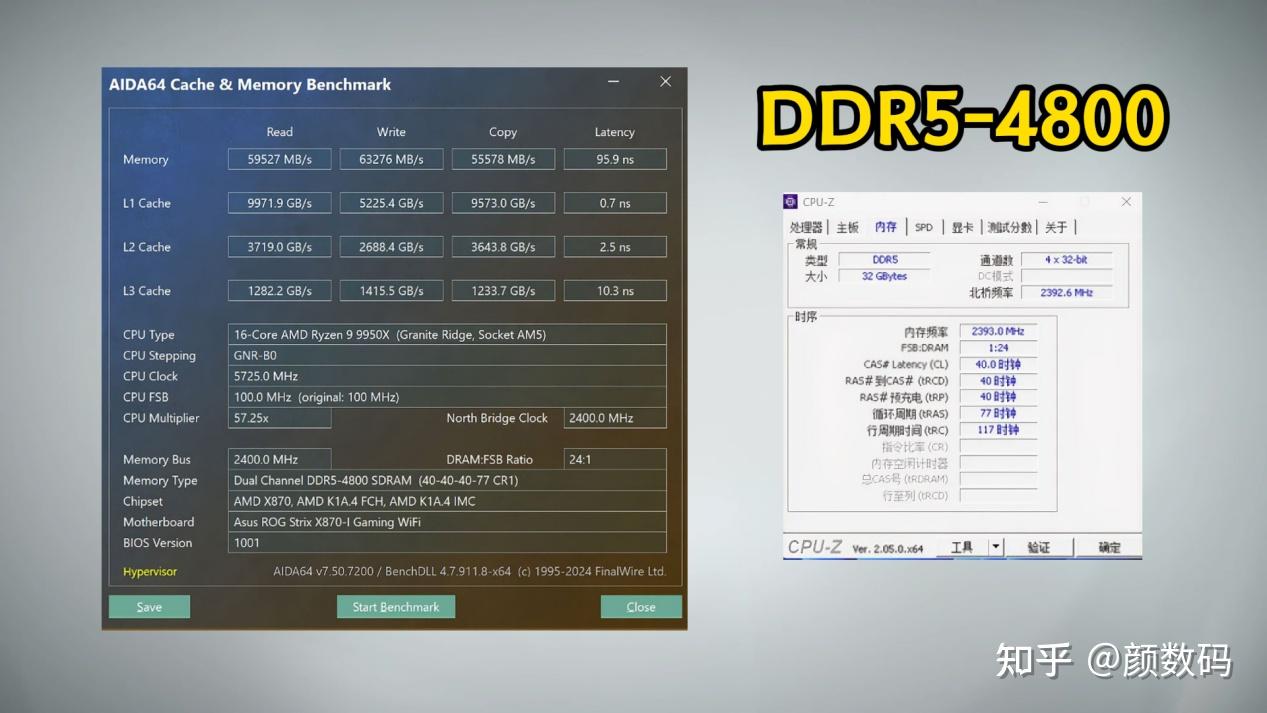Expand the dropdown arrow next to 工具
Screen dimensions: 1267x713
pos(995,546)
